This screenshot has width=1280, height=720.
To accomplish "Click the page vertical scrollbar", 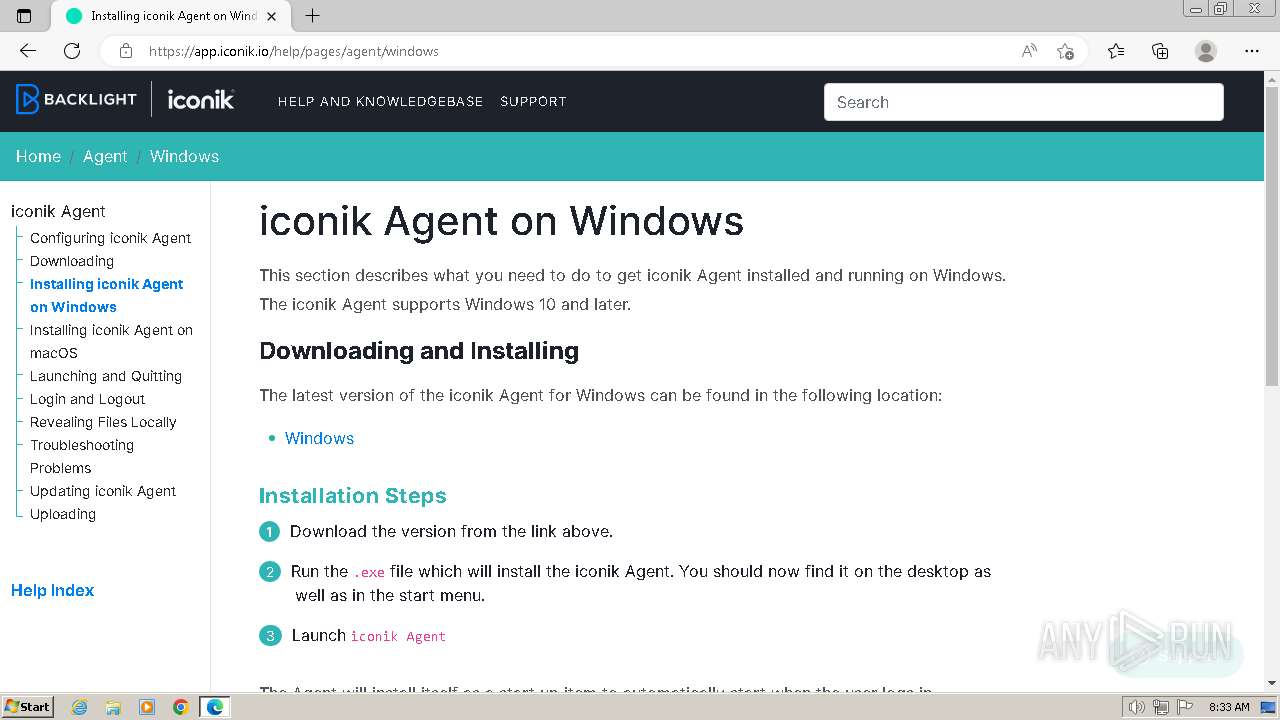I will click(x=1272, y=235).
